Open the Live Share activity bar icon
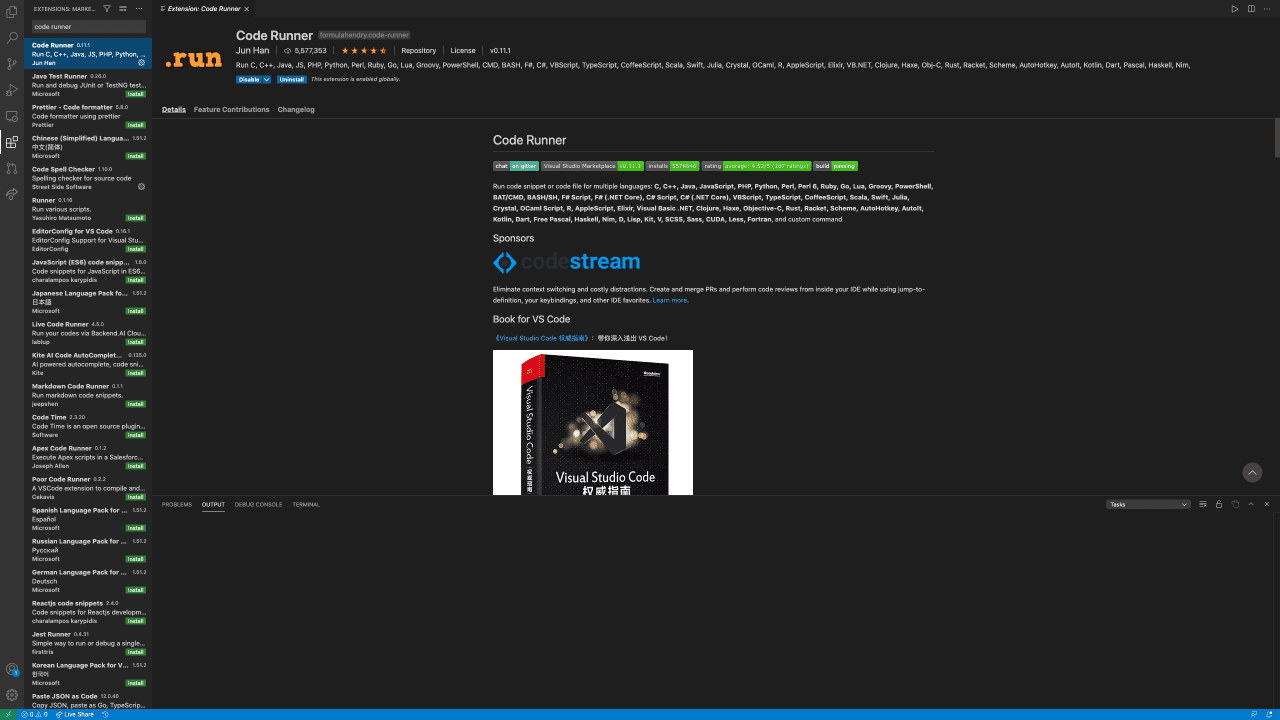This screenshot has height=720, width=1280. [12, 194]
